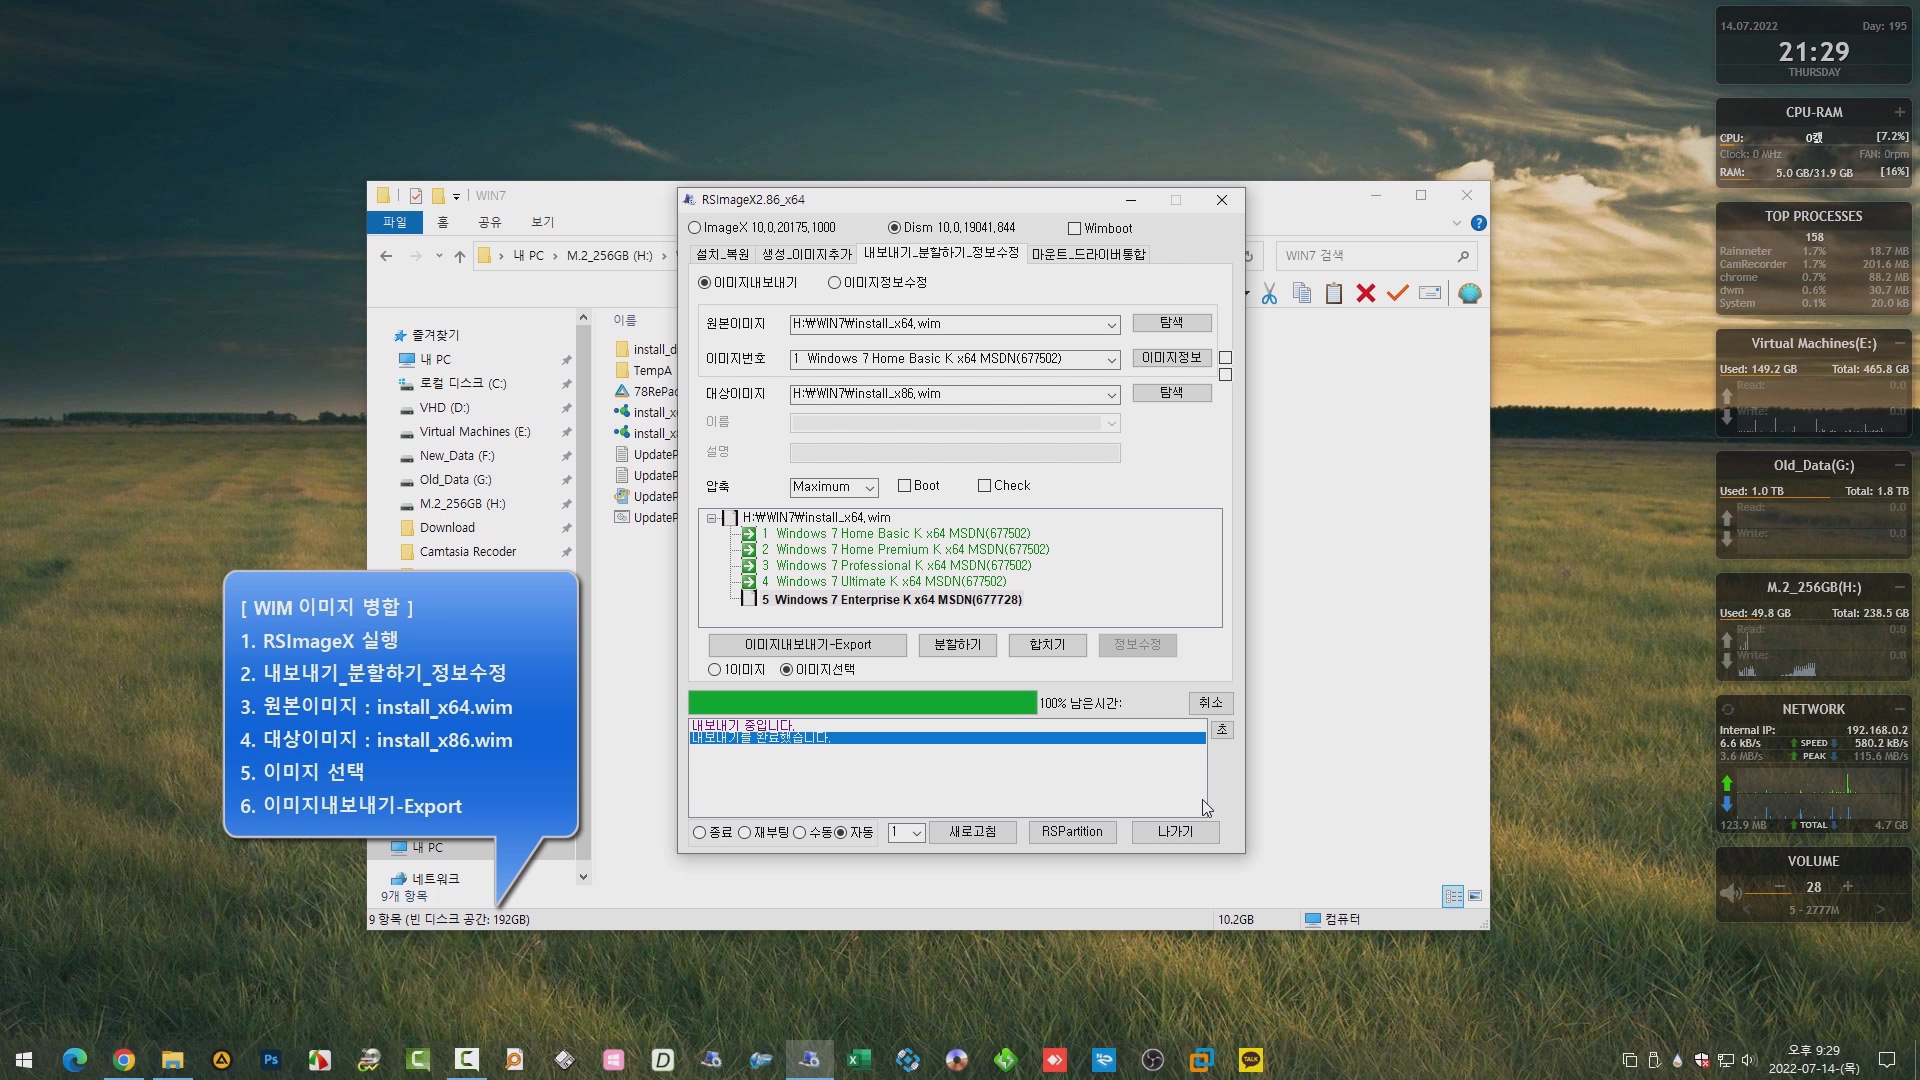Open File Explorer taskbar icon
The image size is (1920, 1080).
coord(173,1059)
